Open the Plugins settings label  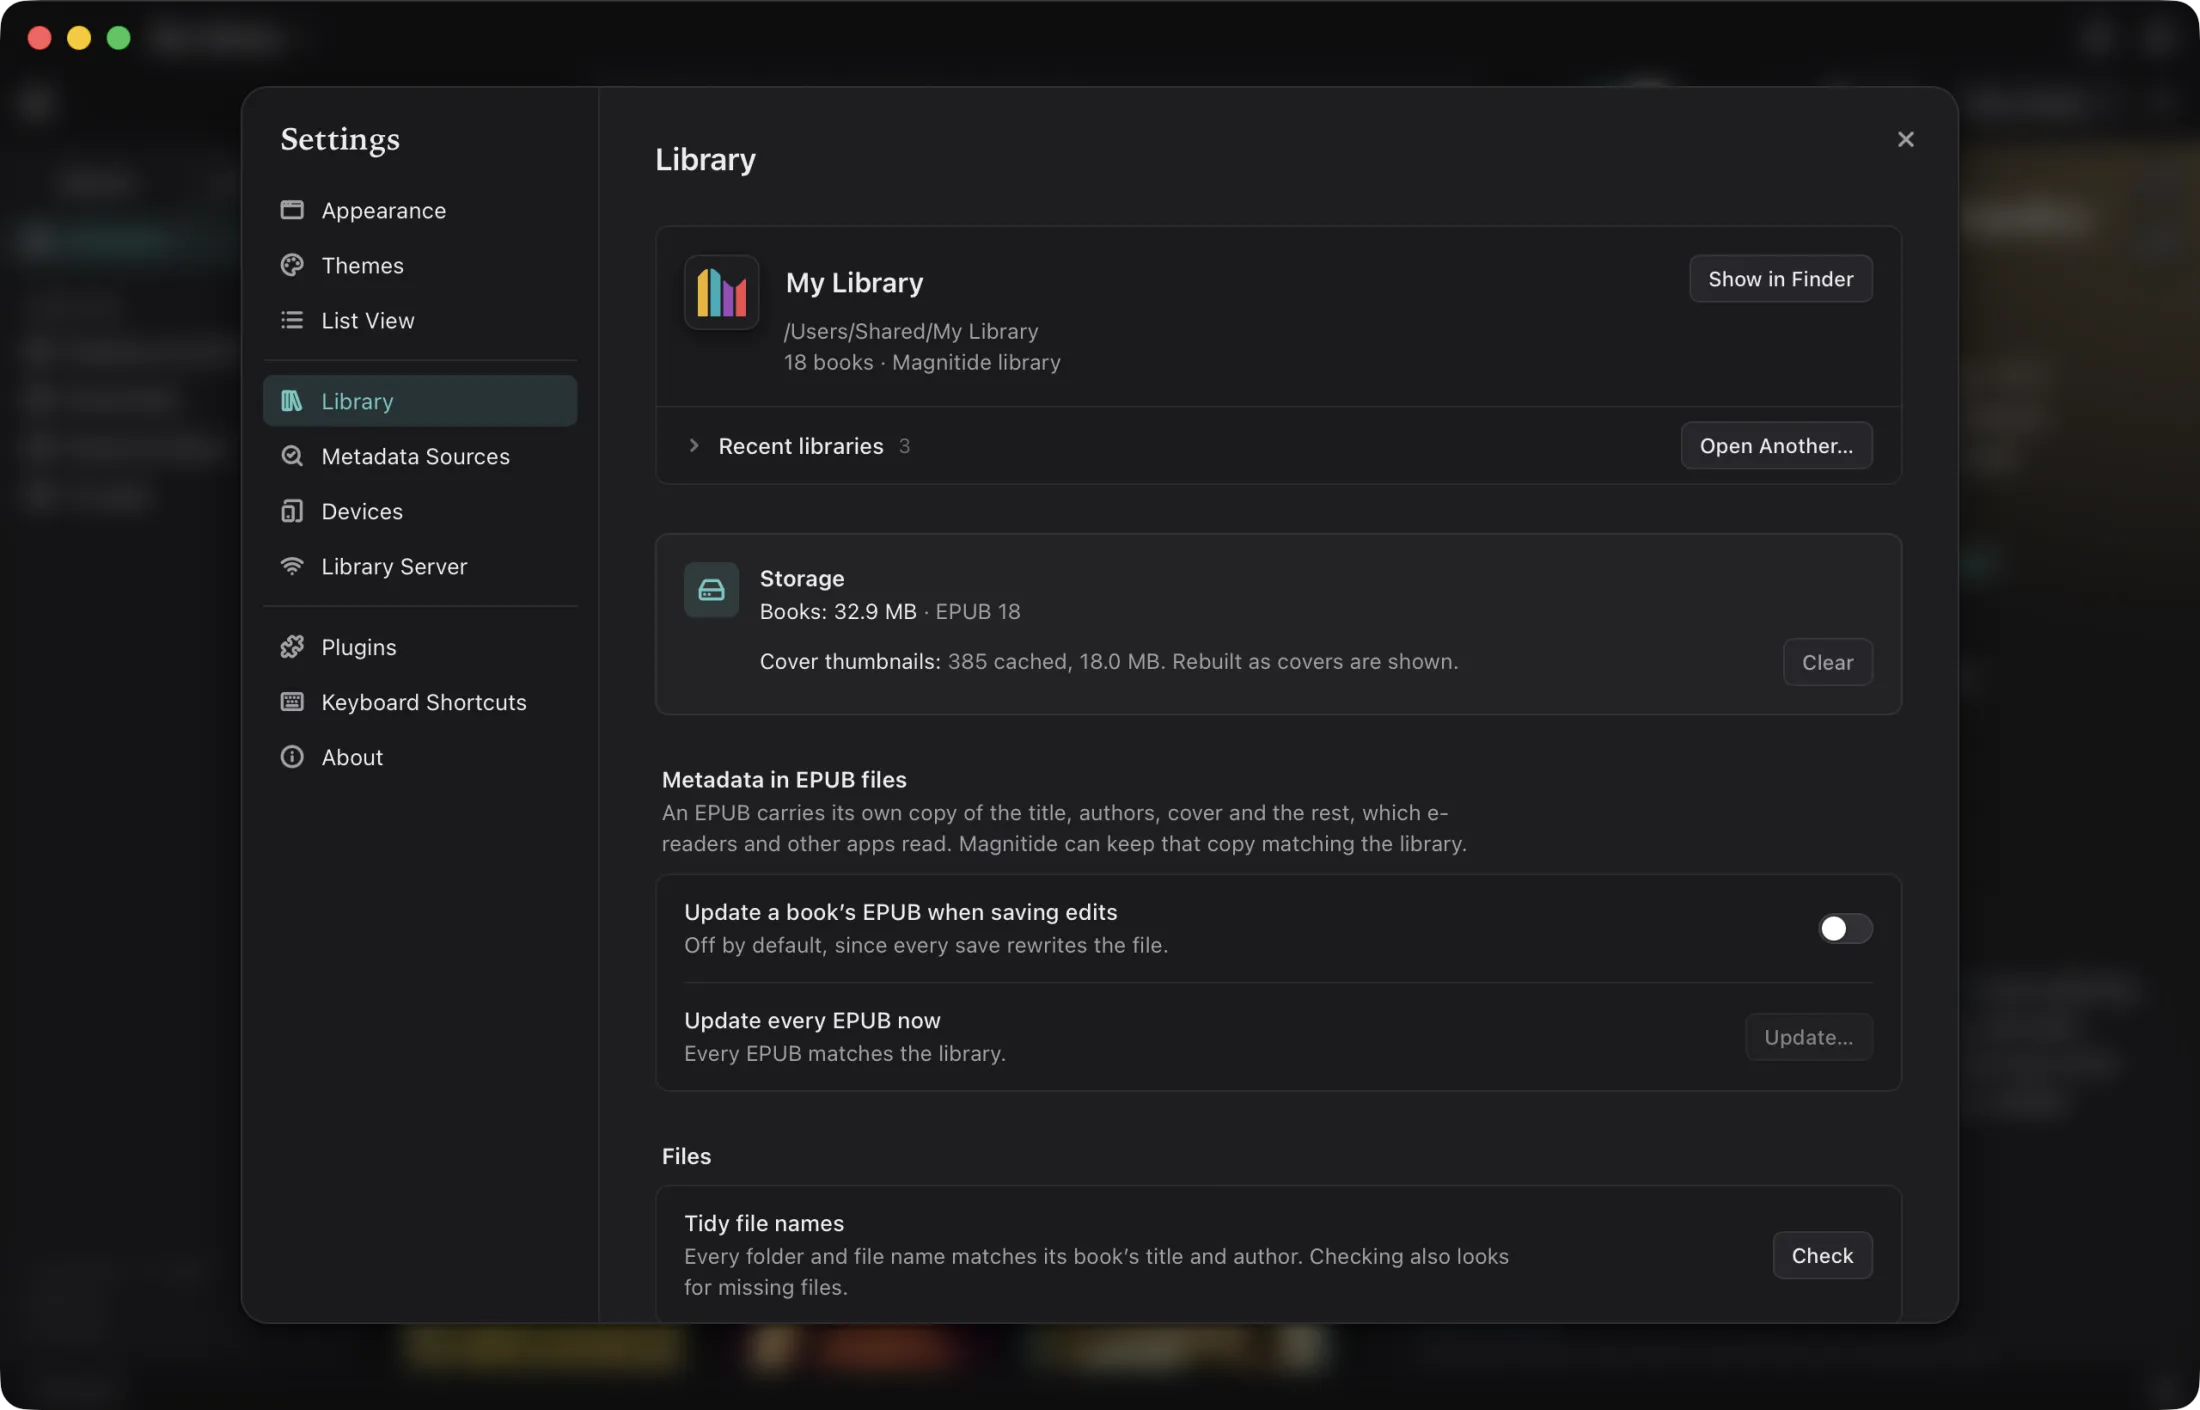pyautogui.click(x=358, y=647)
